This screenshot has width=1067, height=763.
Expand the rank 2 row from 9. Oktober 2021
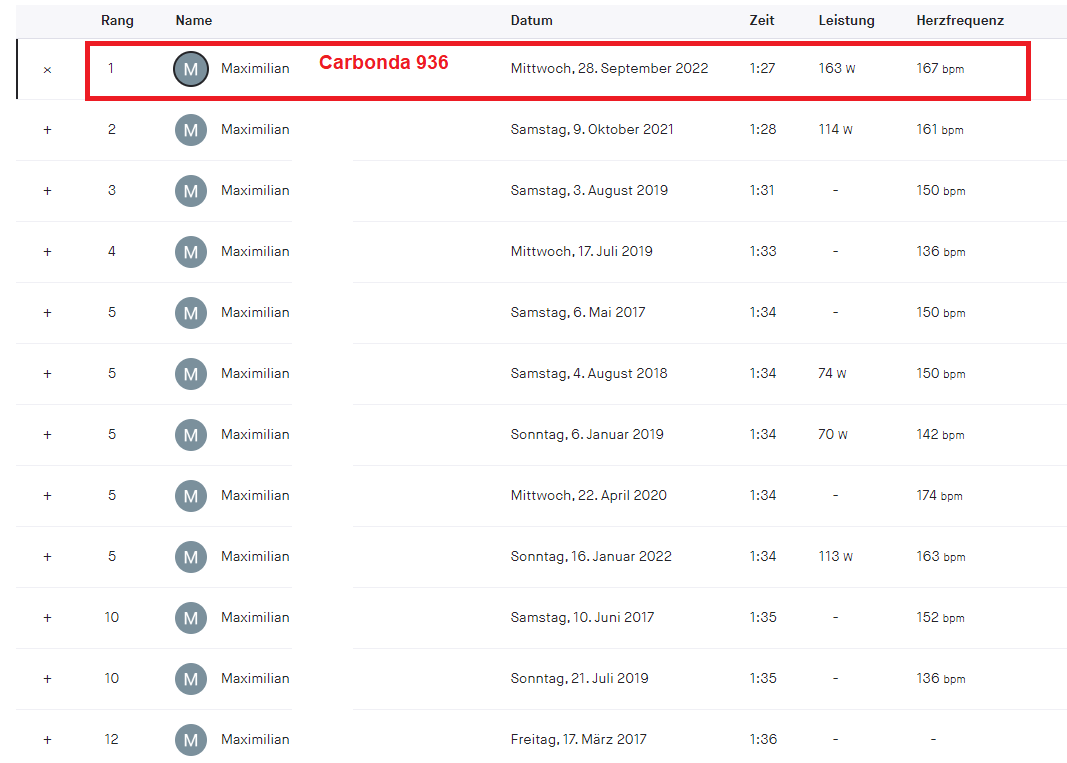pos(47,130)
